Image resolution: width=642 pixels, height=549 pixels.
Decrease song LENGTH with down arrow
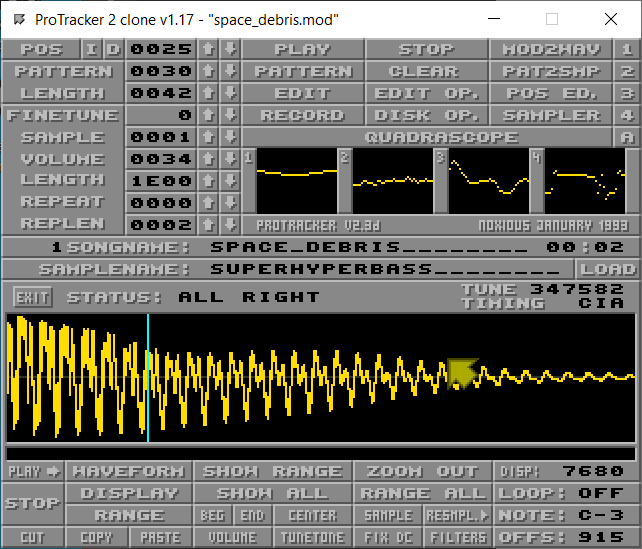click(231, 93)
